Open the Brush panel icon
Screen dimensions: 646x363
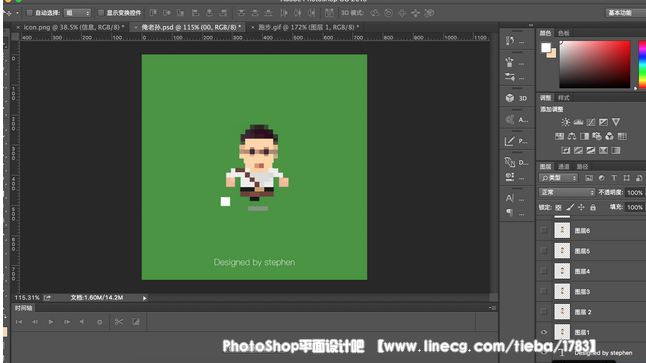[510, 63]
